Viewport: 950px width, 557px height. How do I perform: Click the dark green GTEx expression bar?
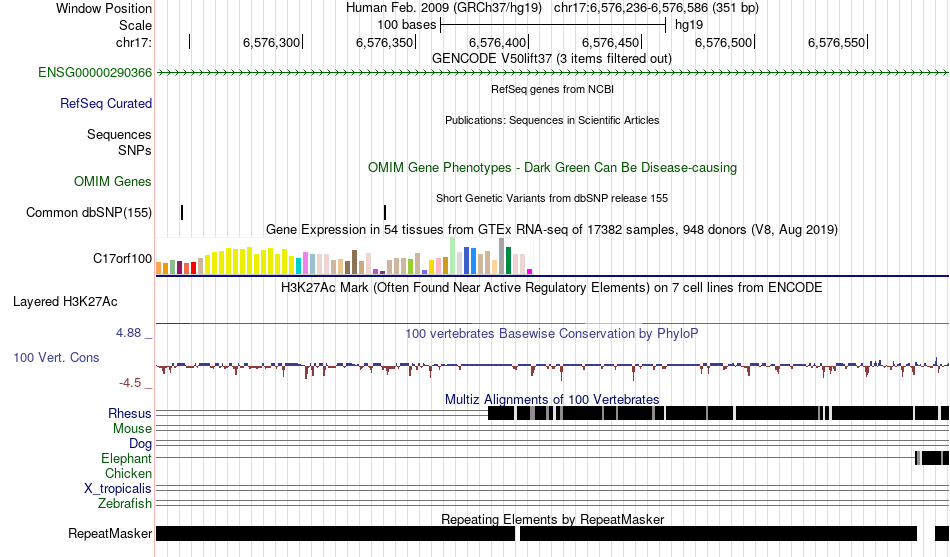(509, 261)
